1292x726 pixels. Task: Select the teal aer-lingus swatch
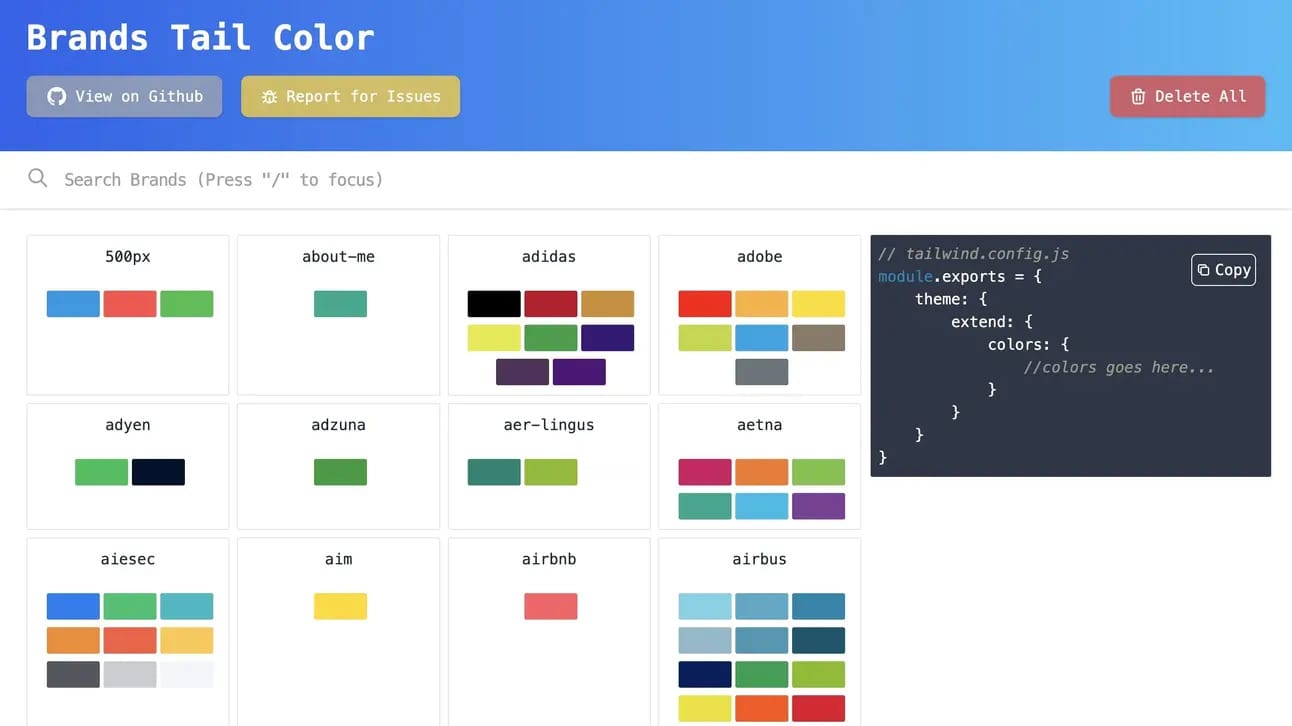tap(494, 472)
